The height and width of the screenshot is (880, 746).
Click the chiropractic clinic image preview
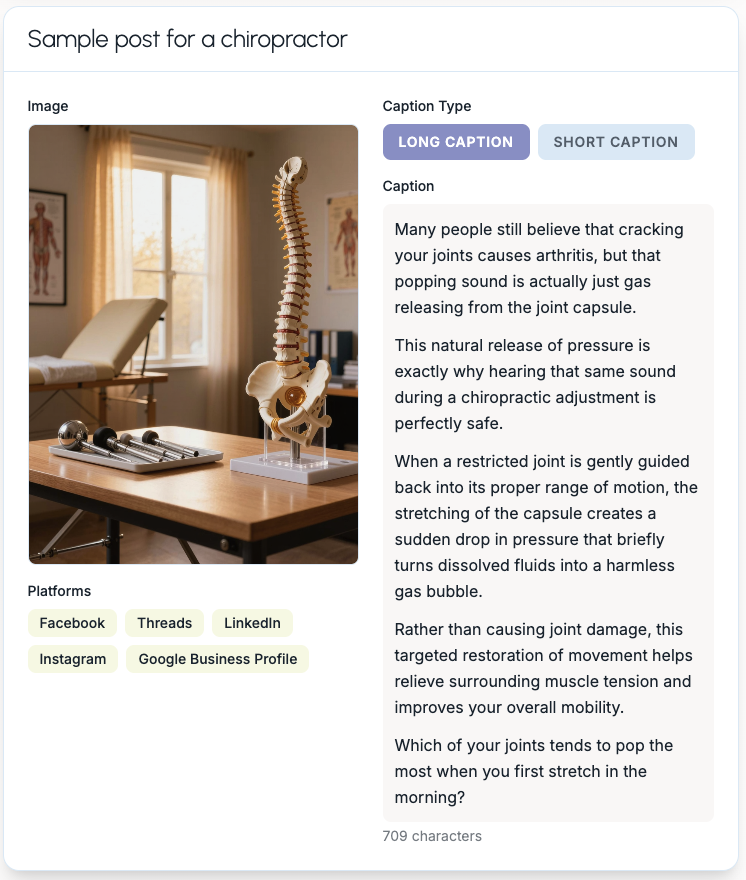(x=193, y=343)
